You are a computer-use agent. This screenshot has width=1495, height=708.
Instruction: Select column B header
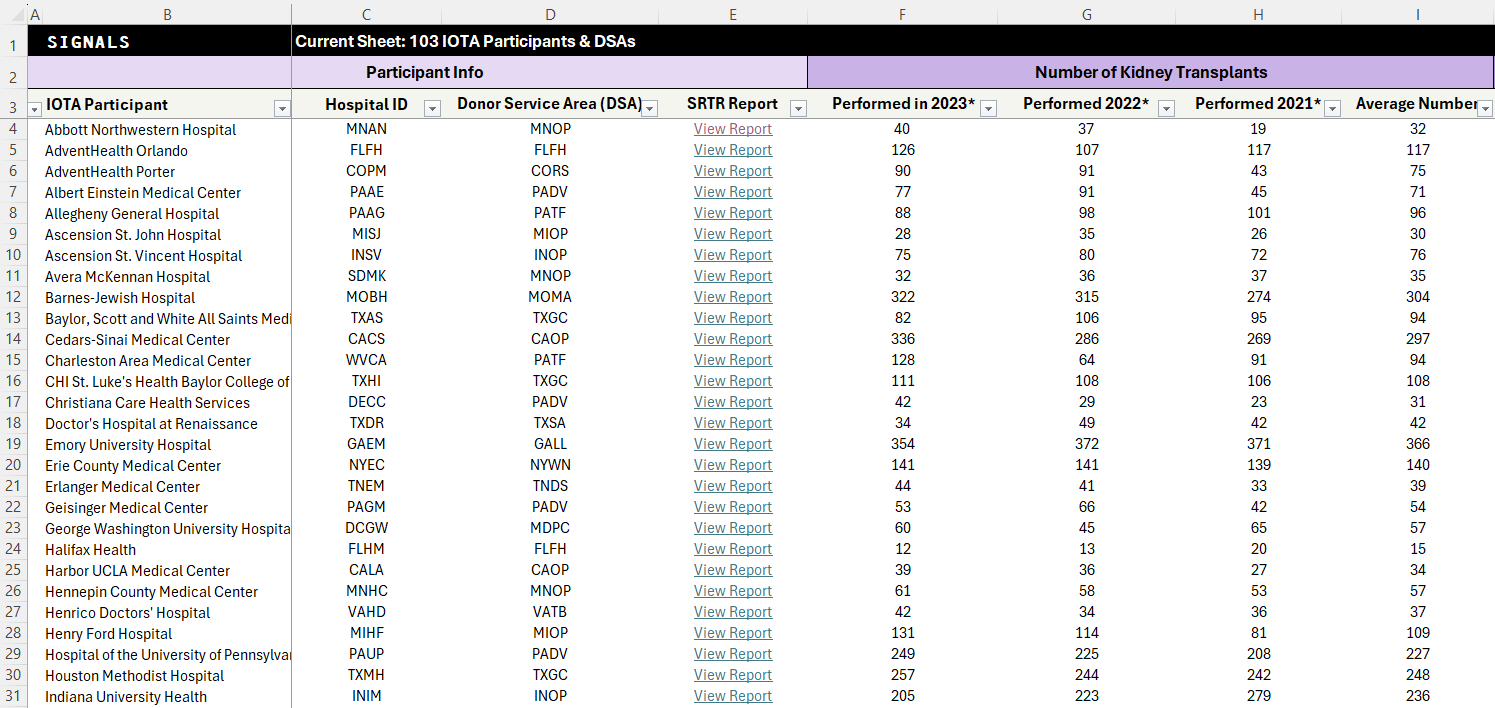pyautogui.click(x=167, y=14)
